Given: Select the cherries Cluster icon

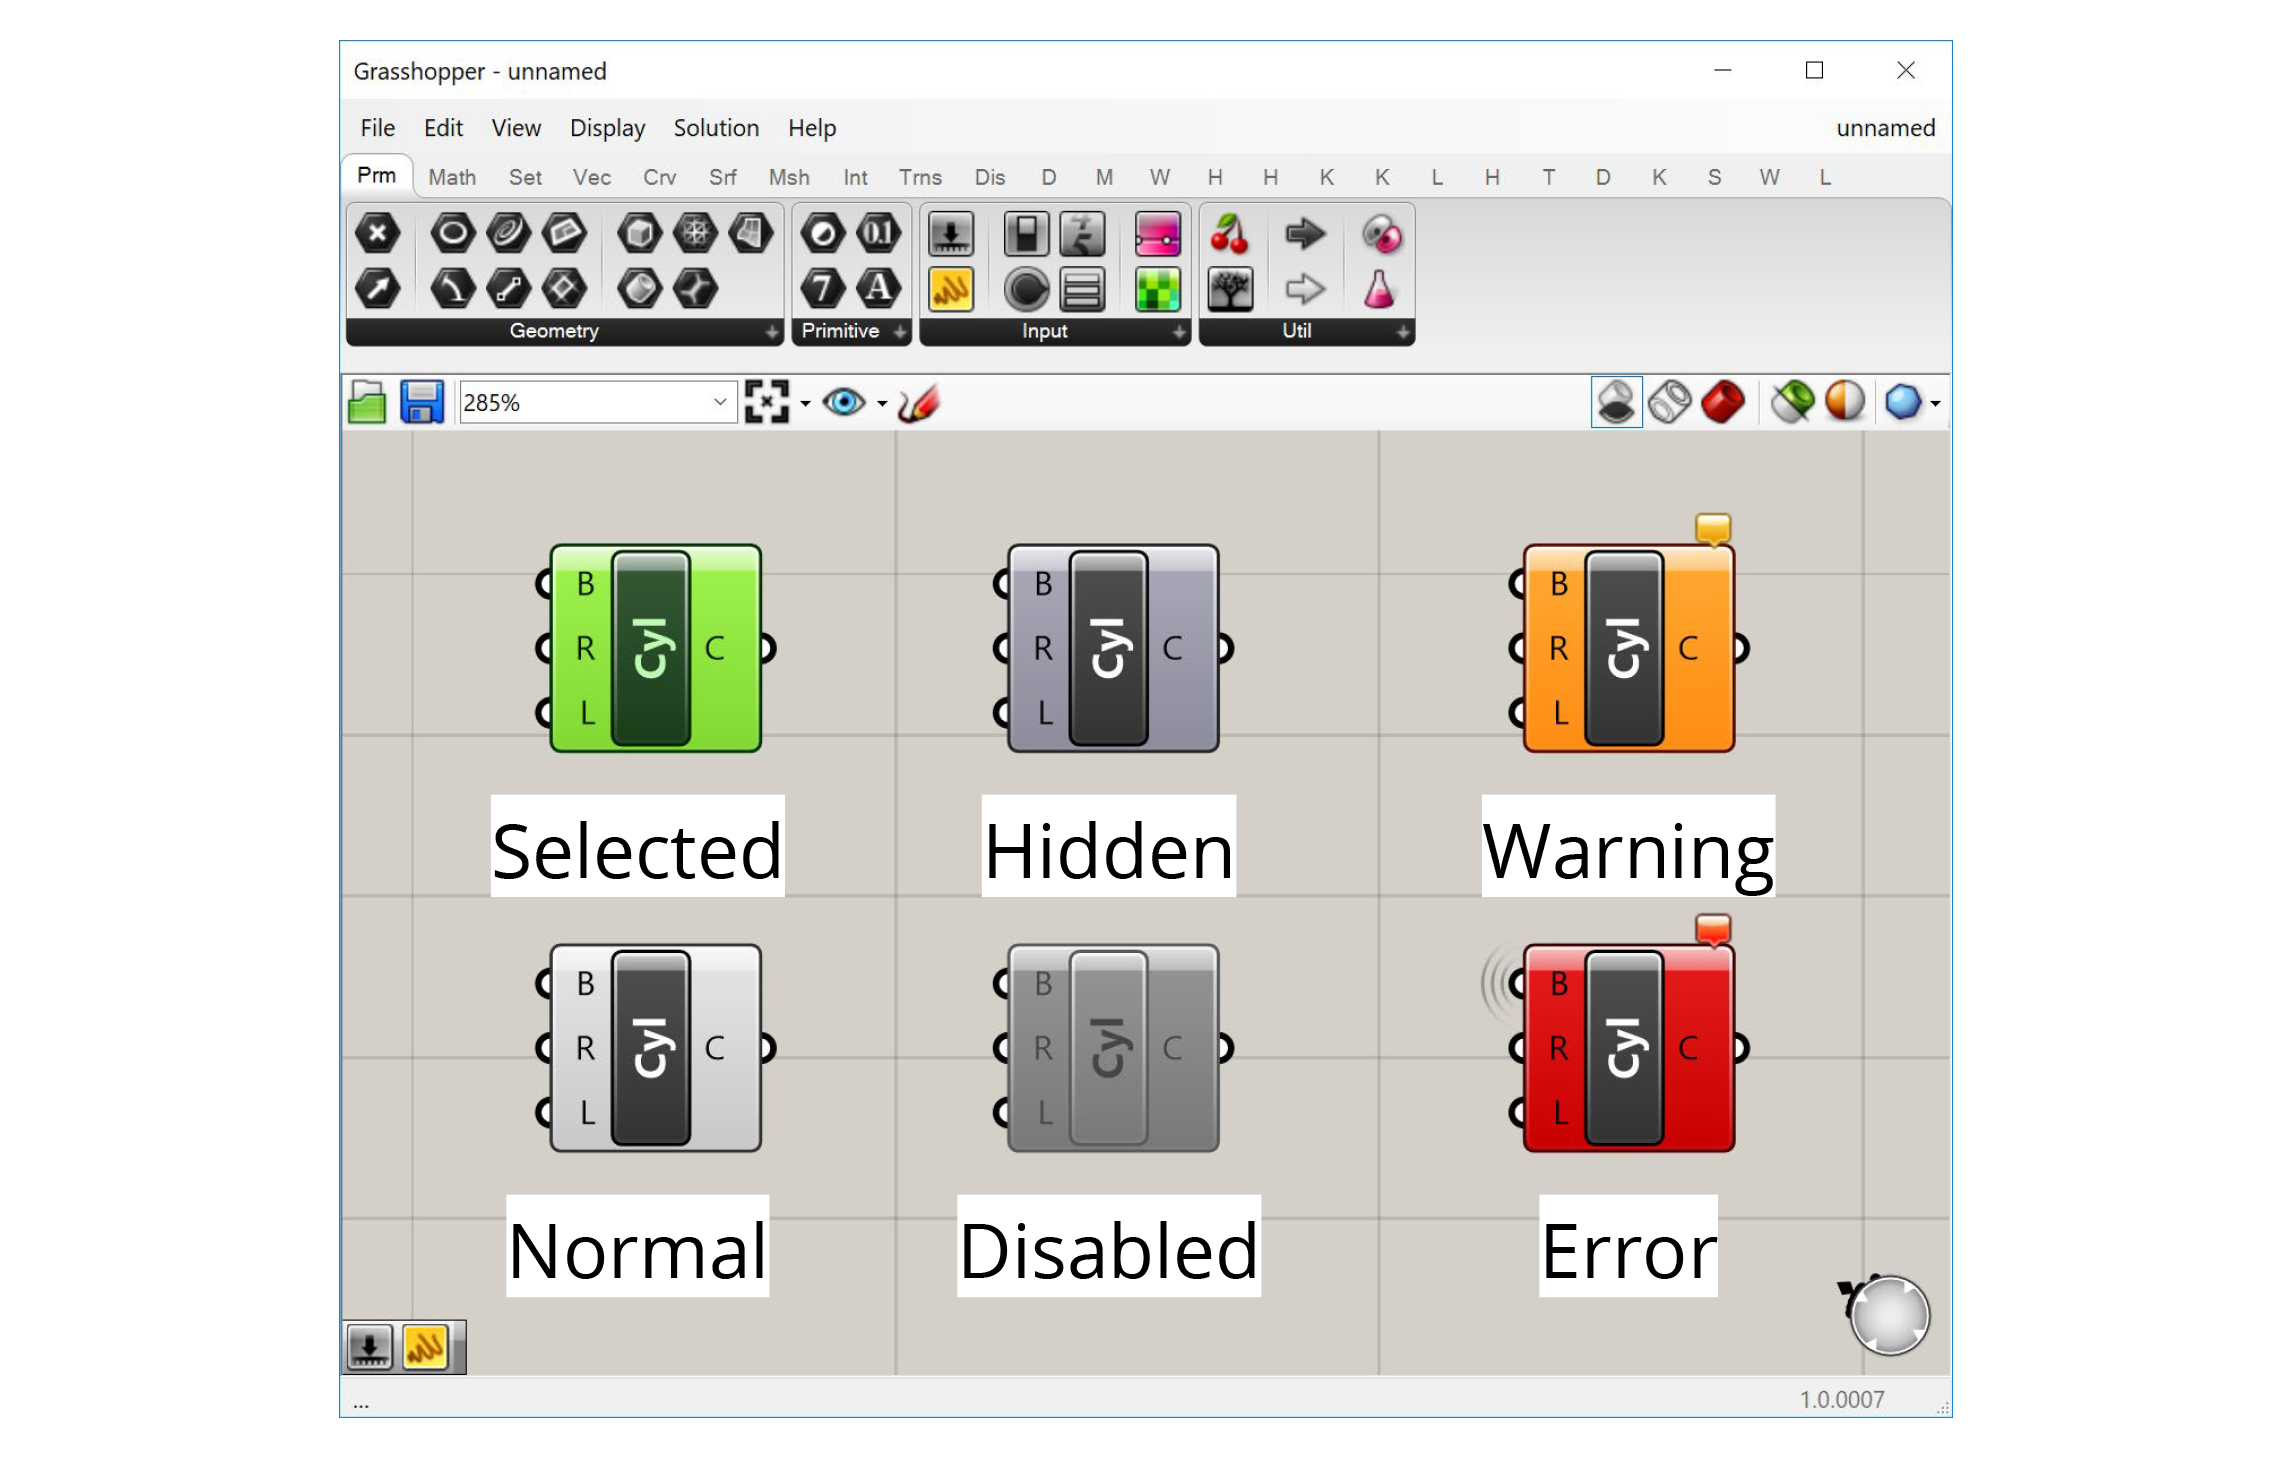Looking at the screenshot, I should pos(1229,234).
